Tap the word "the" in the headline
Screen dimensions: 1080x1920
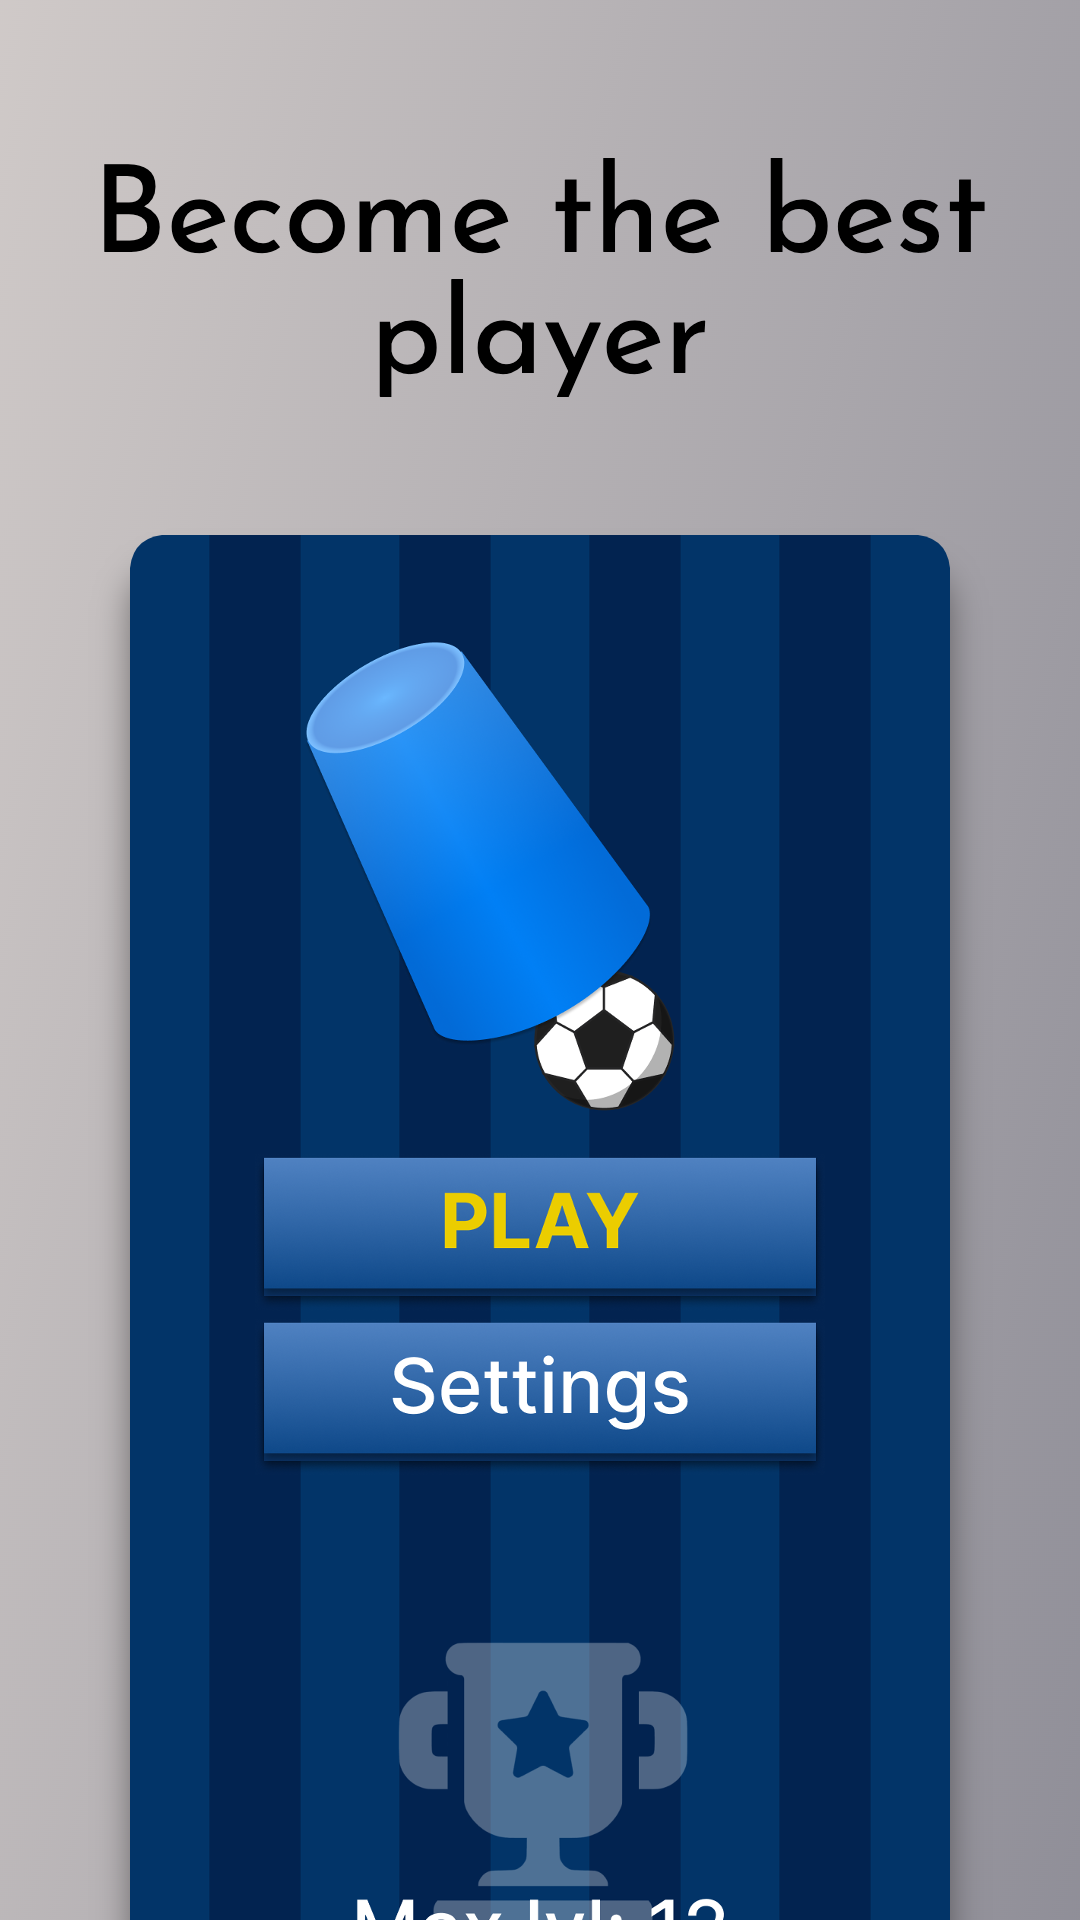click(x=638, y=209)
